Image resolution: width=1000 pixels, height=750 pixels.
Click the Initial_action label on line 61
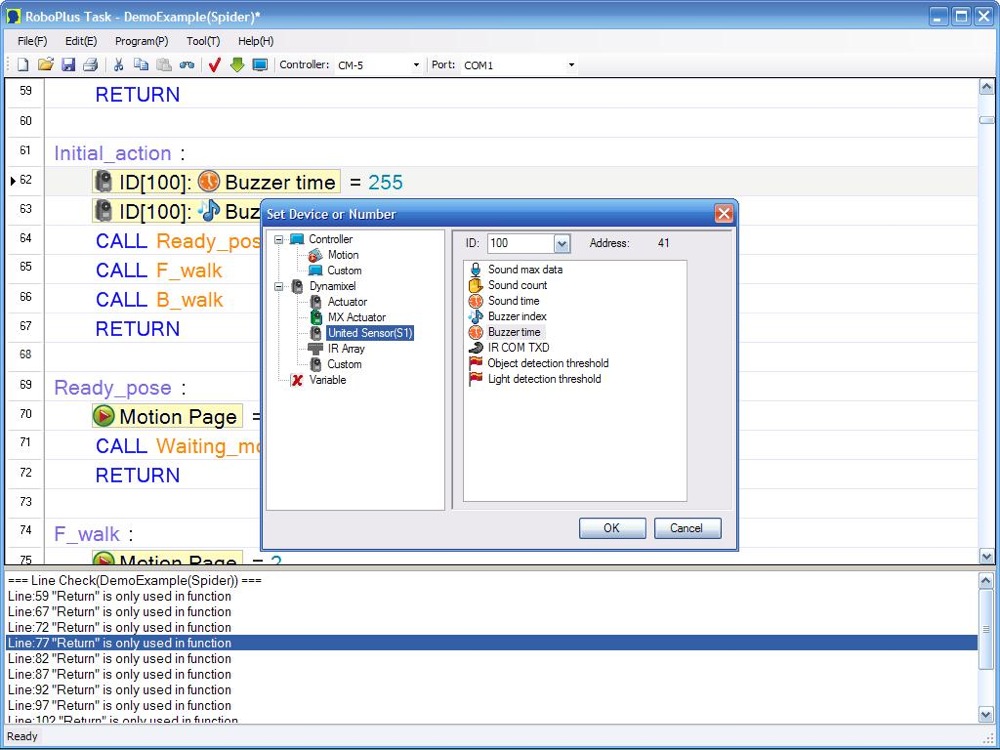click(112, 153)
